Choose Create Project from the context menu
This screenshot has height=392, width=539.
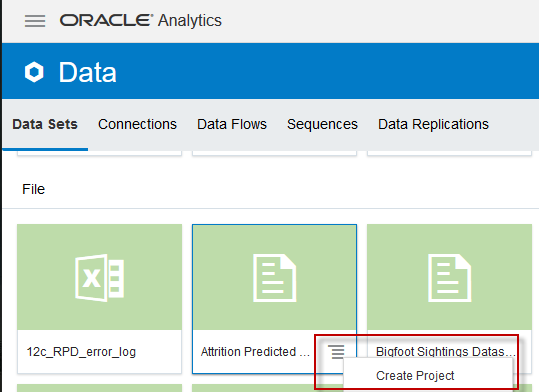[415, 375]
